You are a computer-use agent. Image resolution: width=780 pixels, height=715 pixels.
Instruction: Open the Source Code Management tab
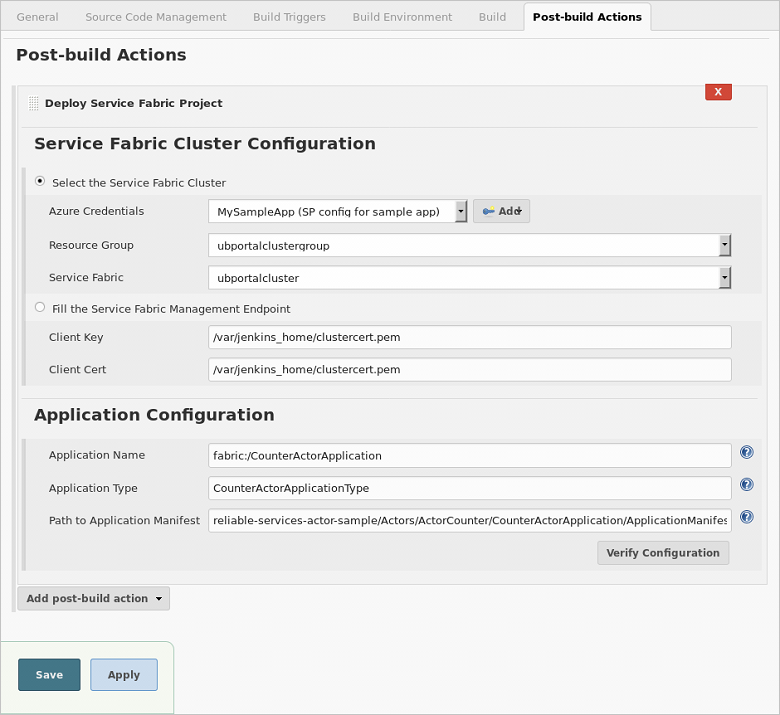156,17
